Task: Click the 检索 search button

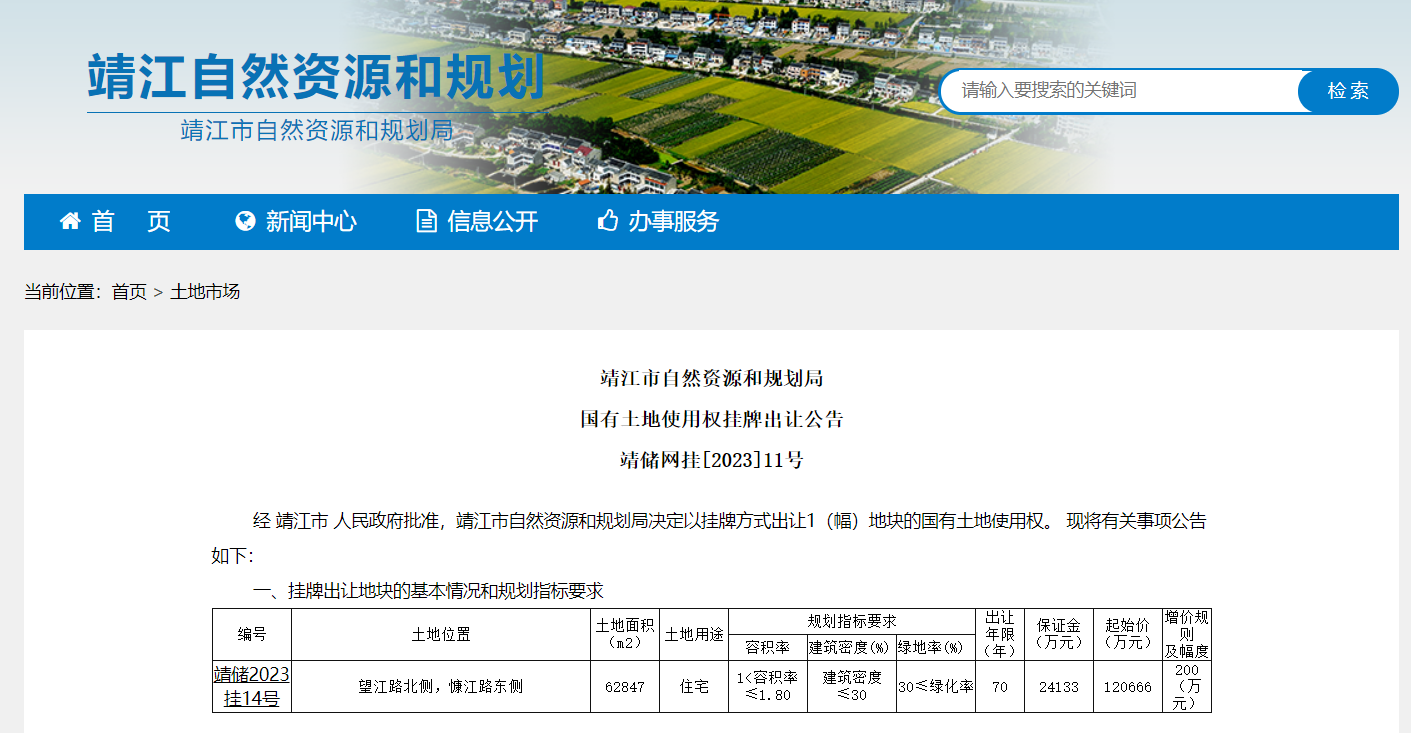Action: (1348, 91)
